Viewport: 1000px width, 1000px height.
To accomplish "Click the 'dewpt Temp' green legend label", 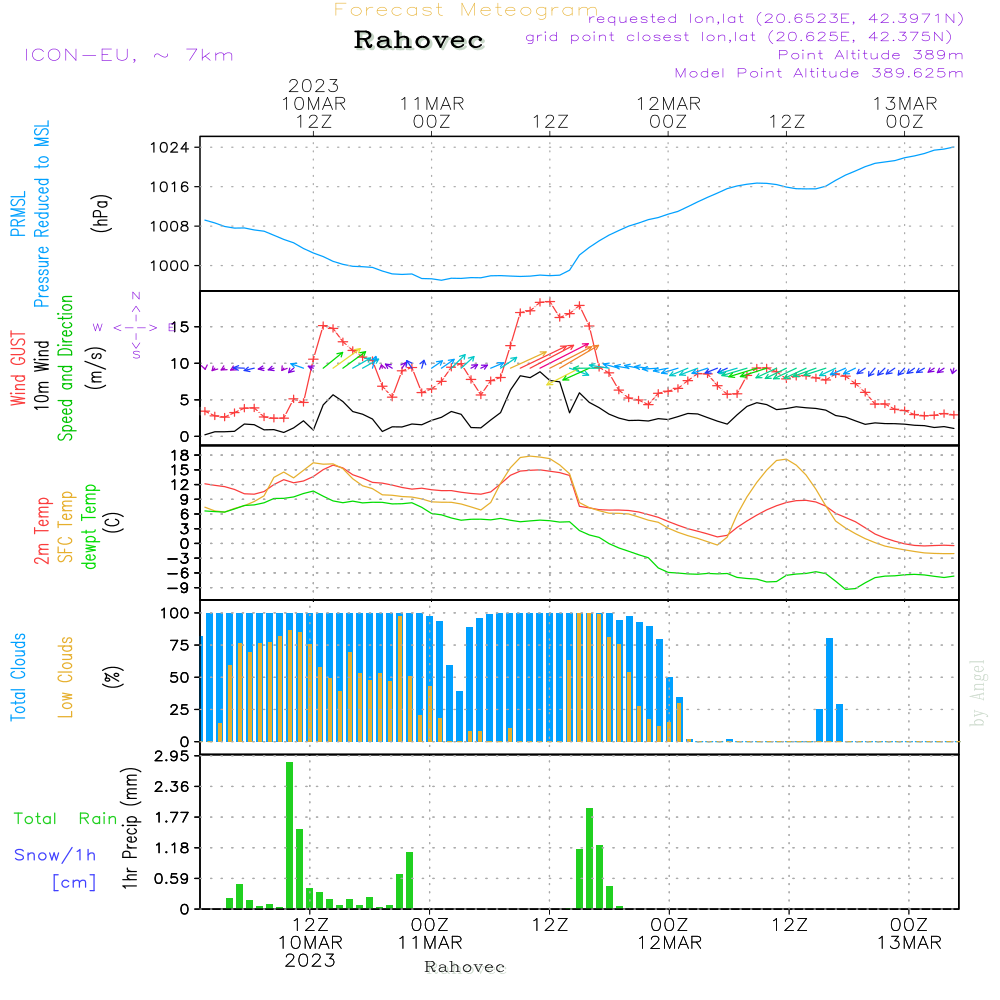I will [89, 526].
